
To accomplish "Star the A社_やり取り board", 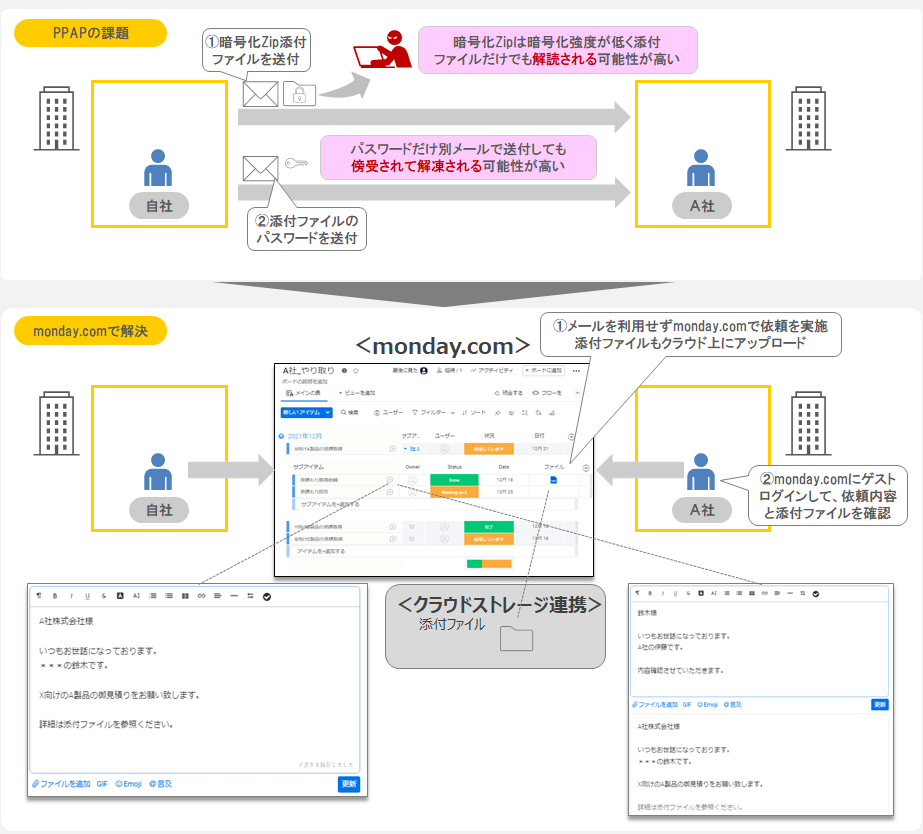I will [356, 371].
